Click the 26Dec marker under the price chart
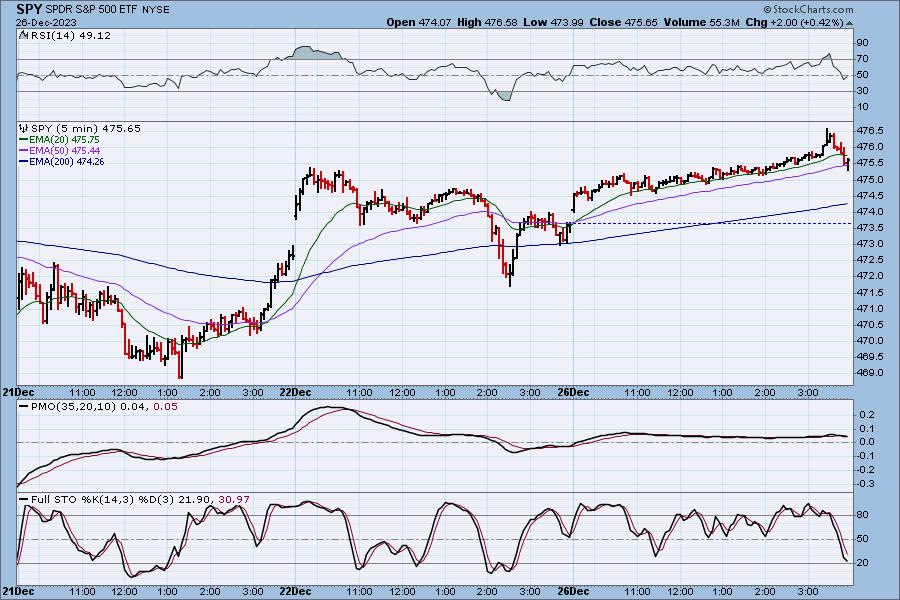This screenshot has width=900, height=600. click(573, 392)
